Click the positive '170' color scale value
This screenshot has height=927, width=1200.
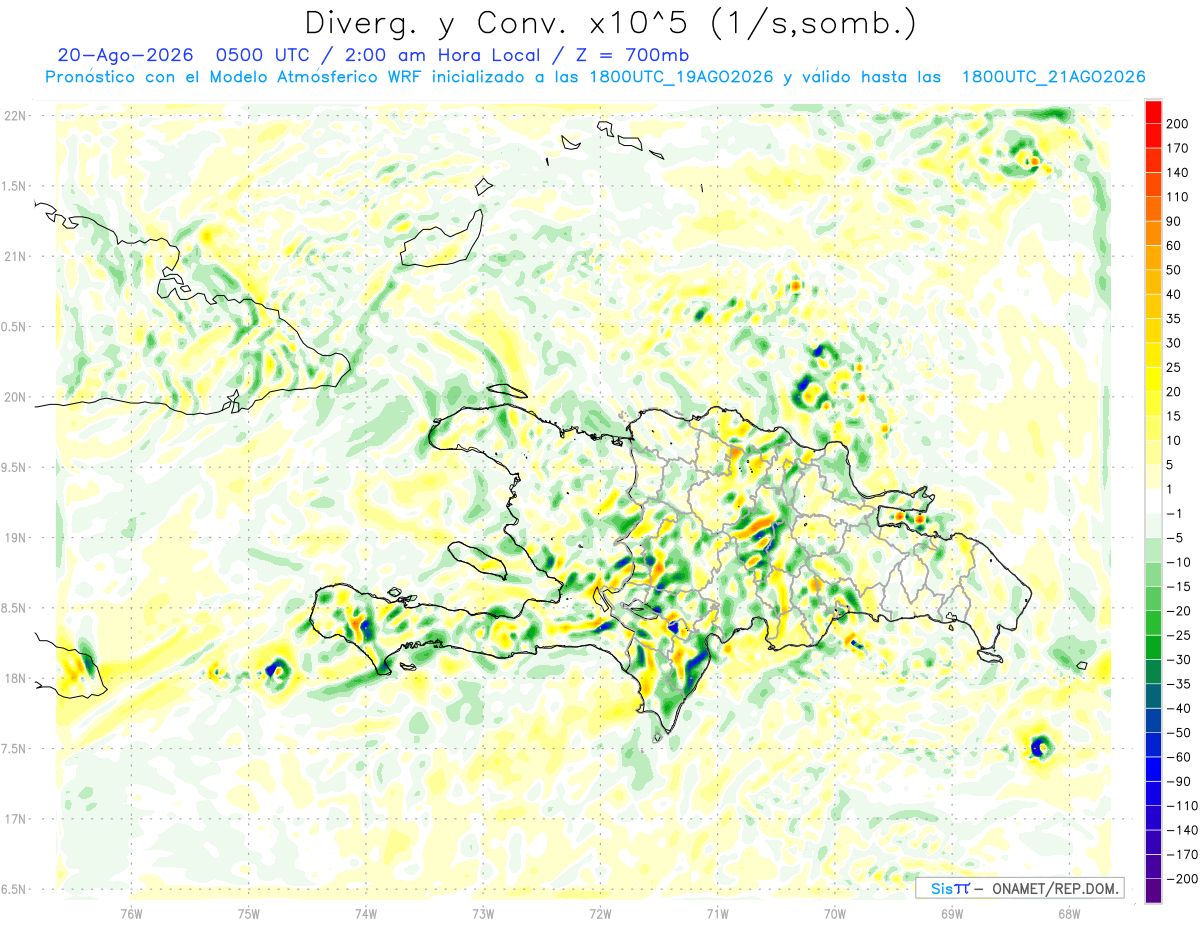click(x=1178, y=148)
